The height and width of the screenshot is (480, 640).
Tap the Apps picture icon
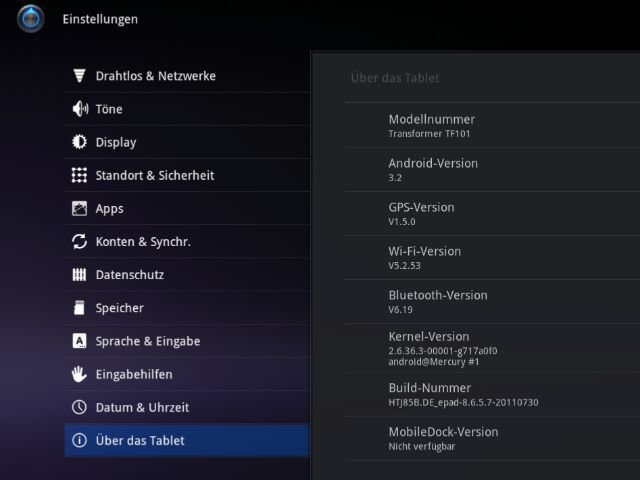79,208
